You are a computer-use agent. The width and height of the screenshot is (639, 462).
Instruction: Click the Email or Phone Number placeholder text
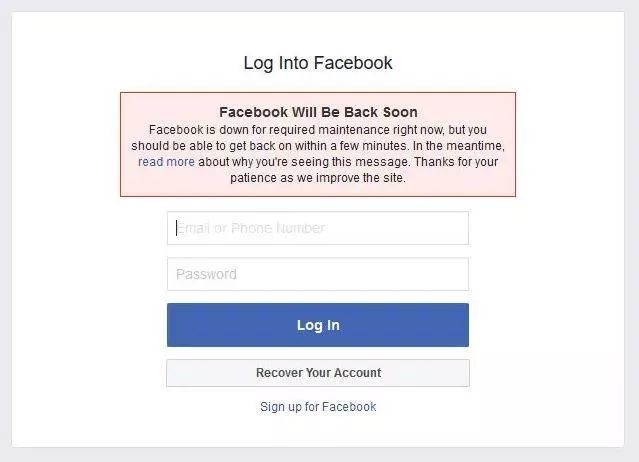(x=251, y=228)
